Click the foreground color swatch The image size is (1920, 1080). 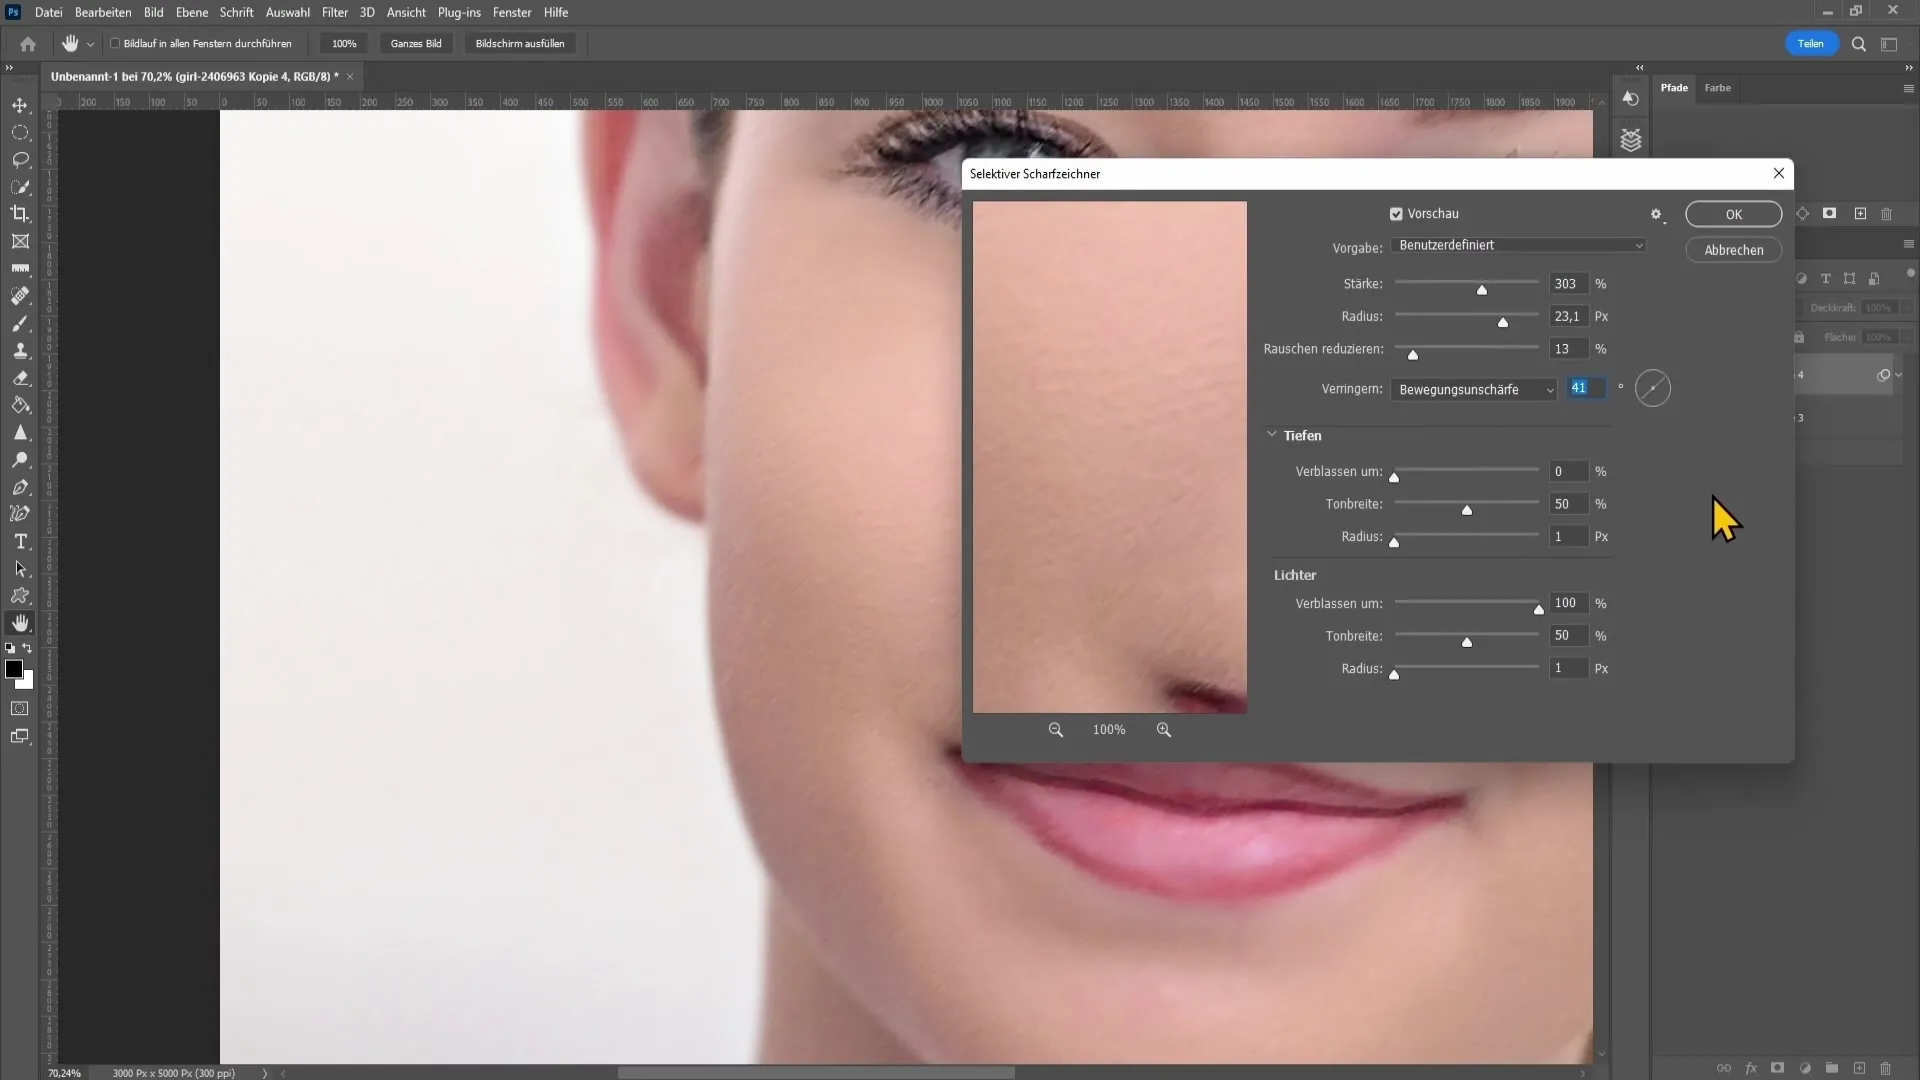click(13, 669)
